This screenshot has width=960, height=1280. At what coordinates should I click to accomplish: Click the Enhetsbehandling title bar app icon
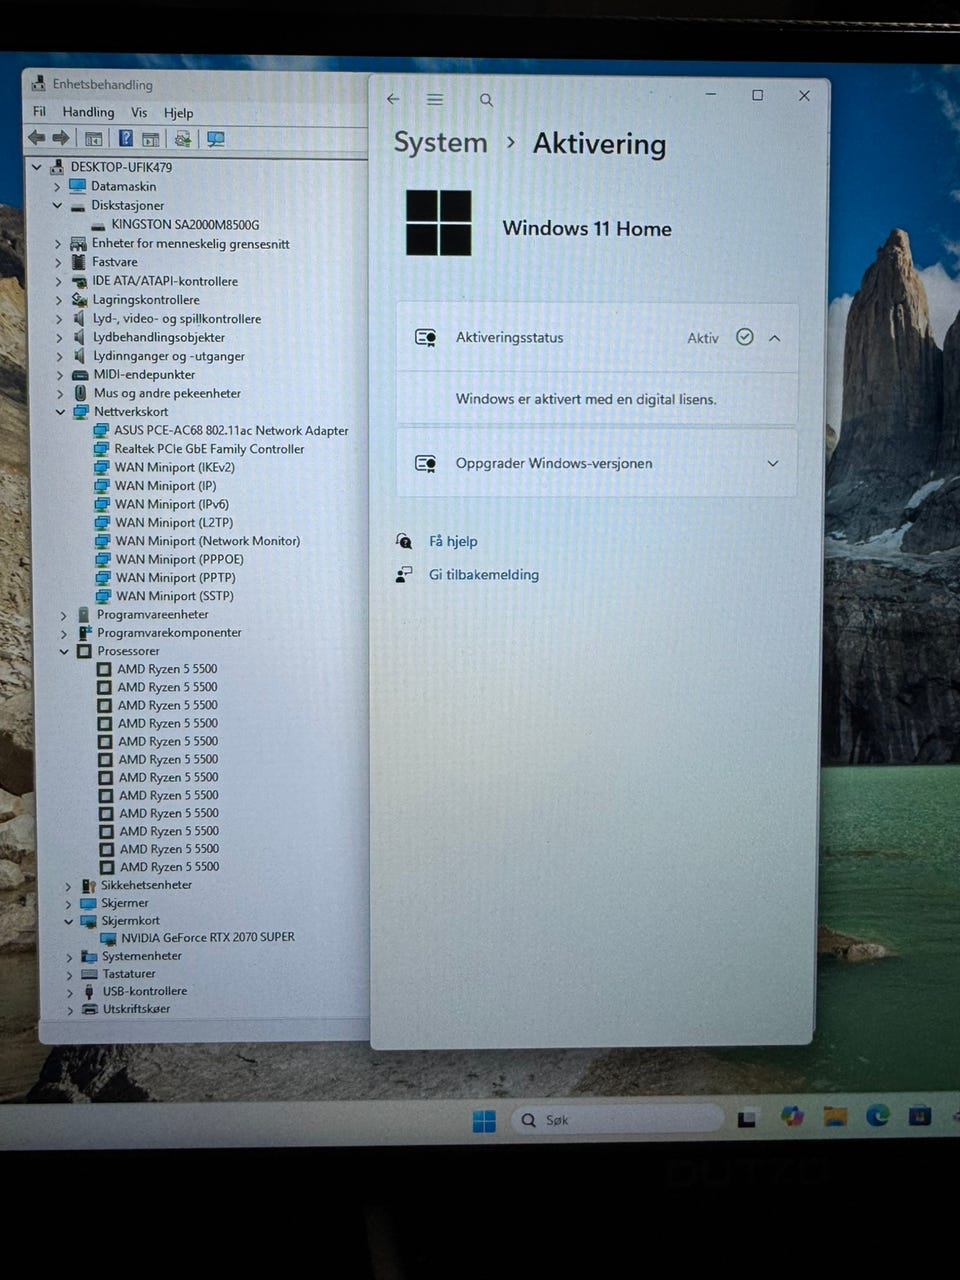(38, 83)
